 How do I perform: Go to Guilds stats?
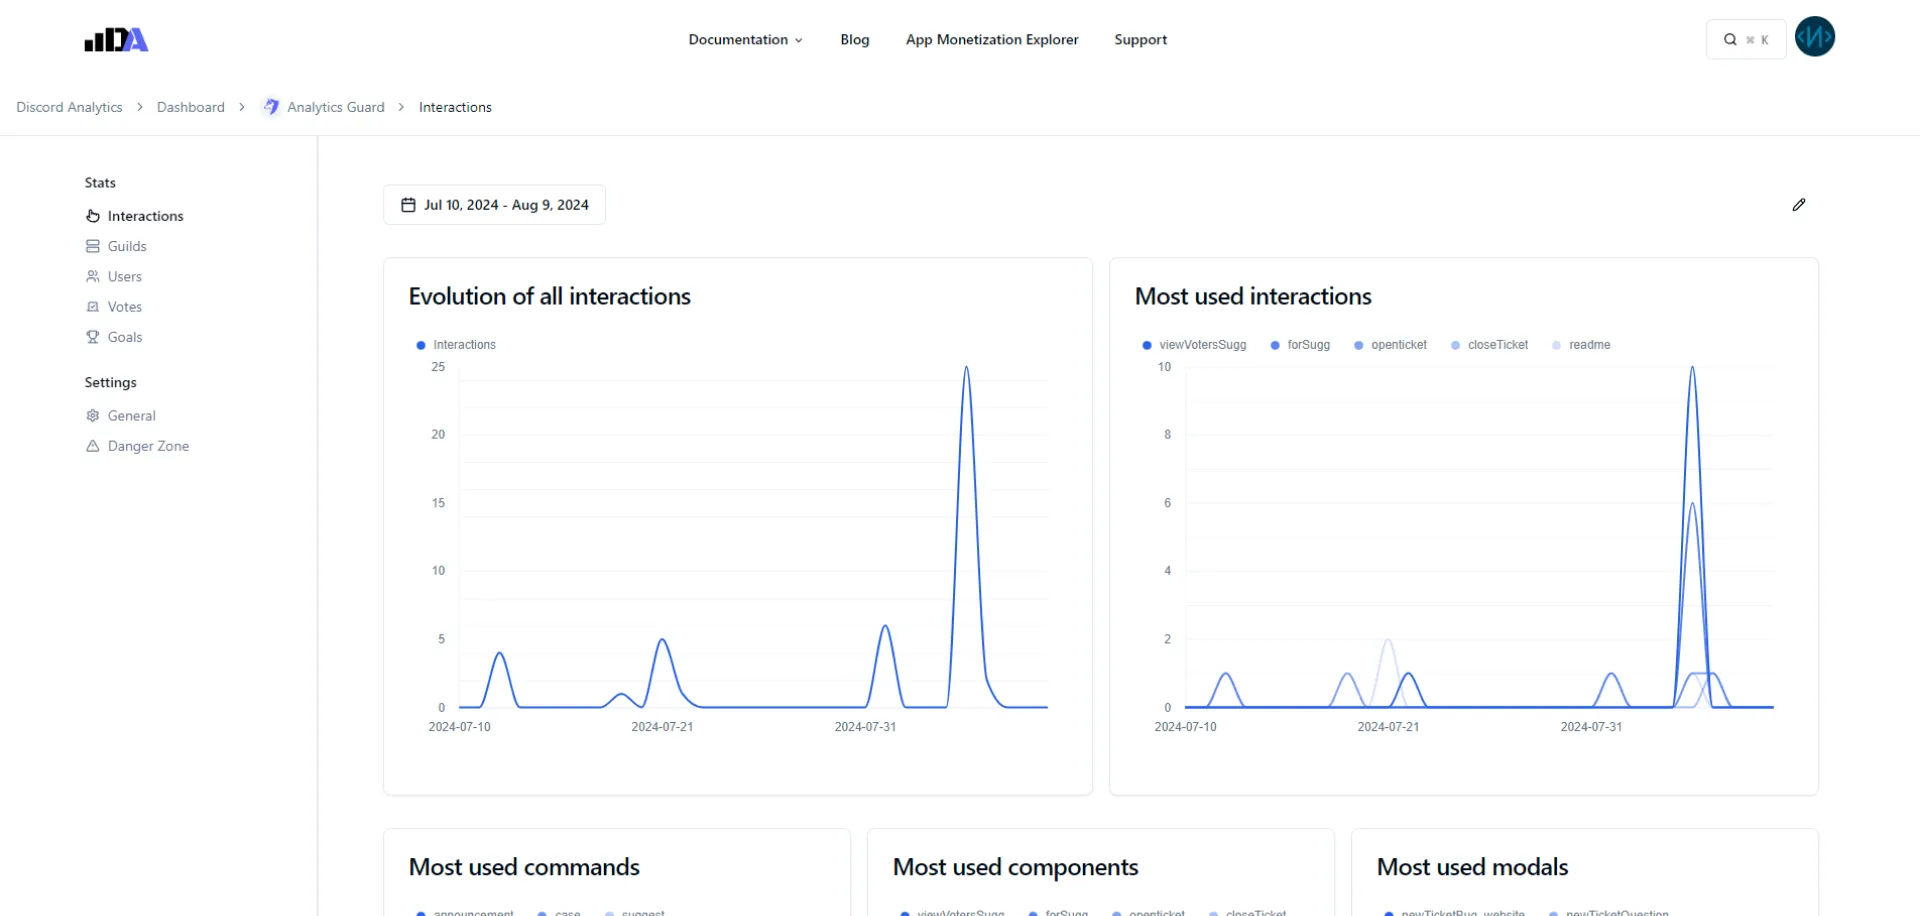coord(127,246)
